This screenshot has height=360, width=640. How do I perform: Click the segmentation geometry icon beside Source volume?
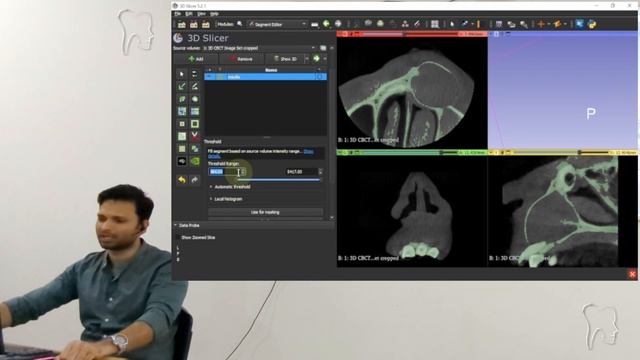[x=323, y=48]
